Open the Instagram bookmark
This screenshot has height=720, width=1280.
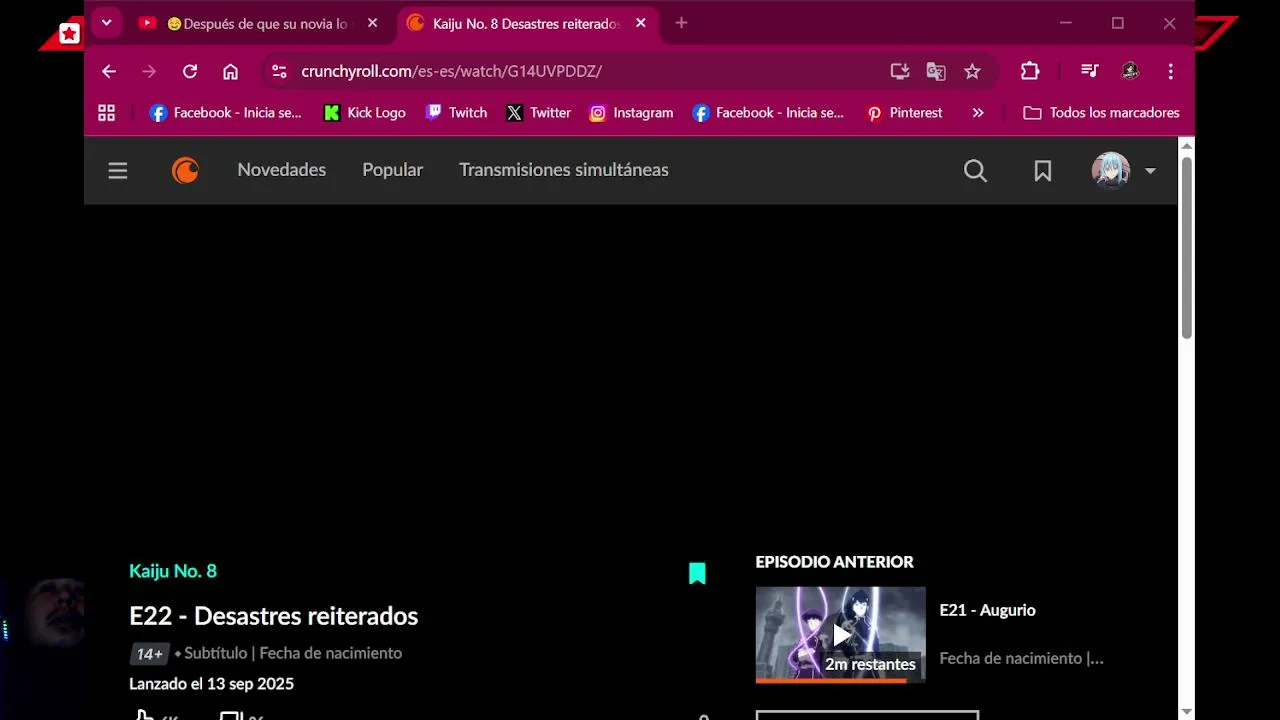pos(631,113)
